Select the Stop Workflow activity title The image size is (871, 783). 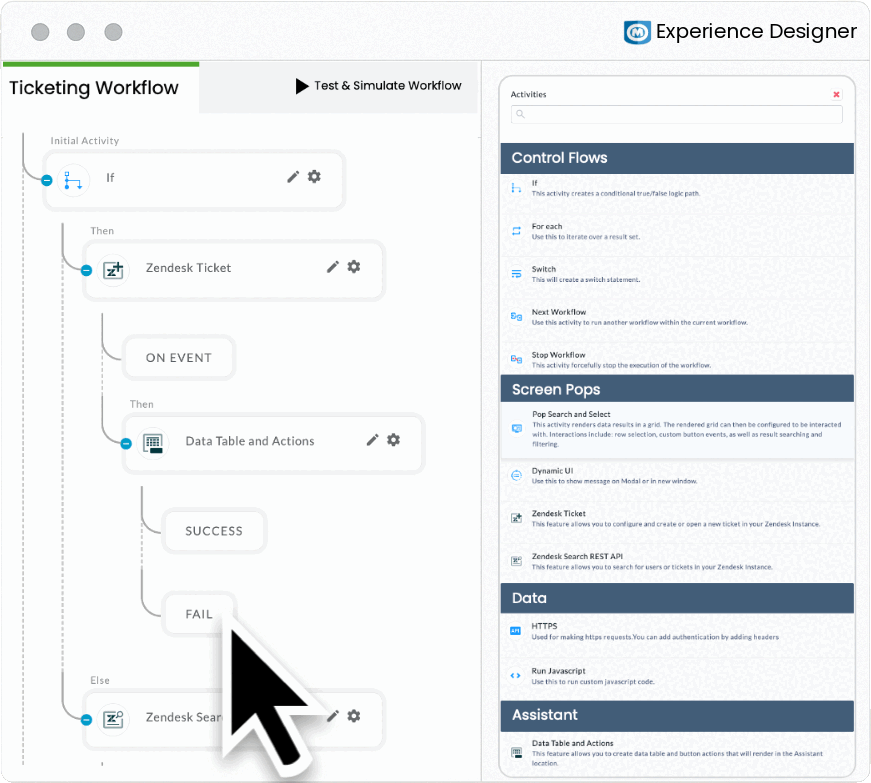[x=558, y=355]
